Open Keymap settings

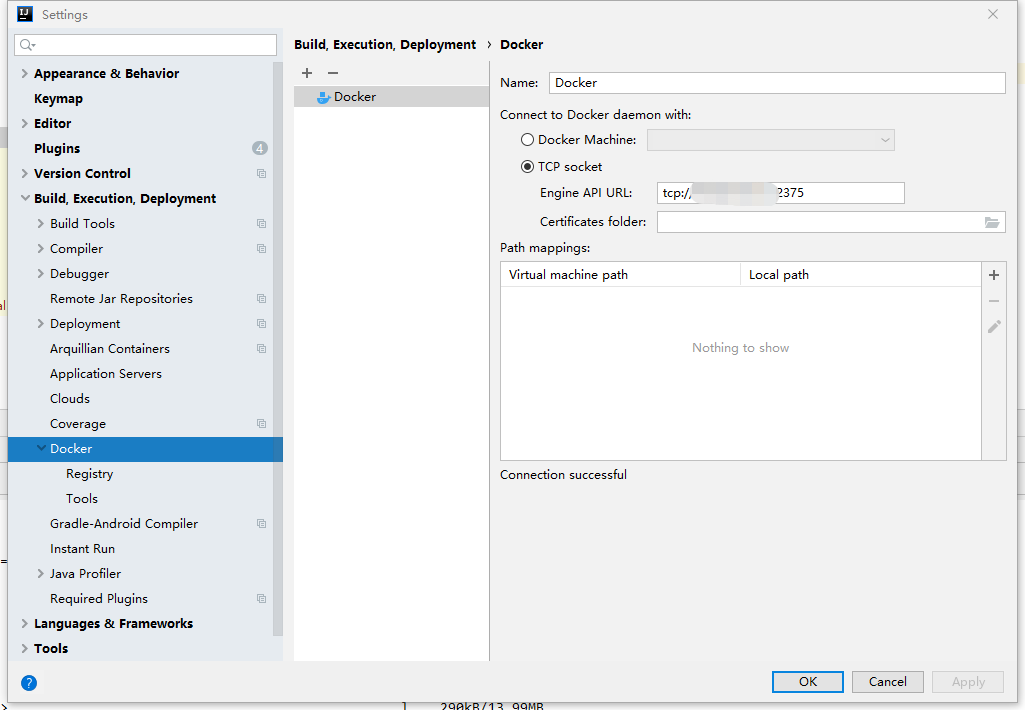(58, 99)
